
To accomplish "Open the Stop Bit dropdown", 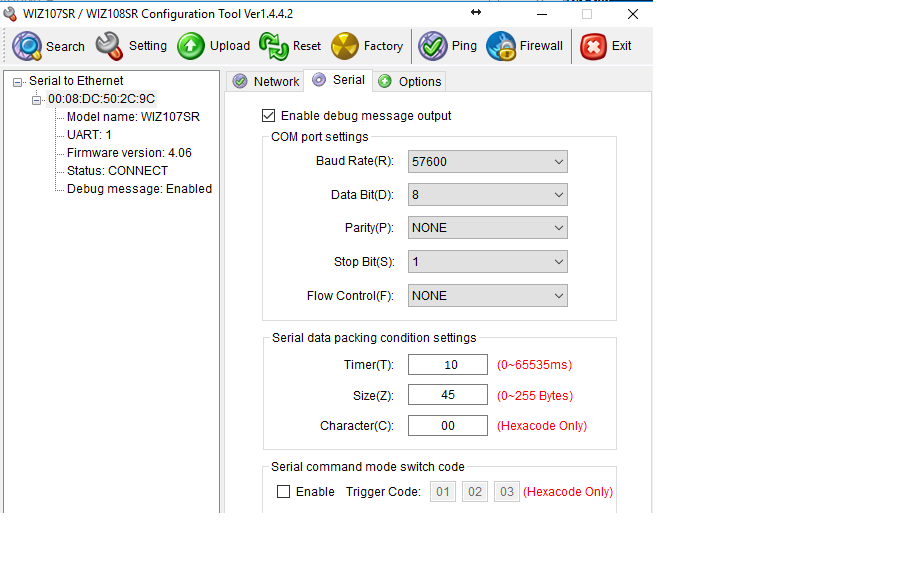I will point(488,262).
